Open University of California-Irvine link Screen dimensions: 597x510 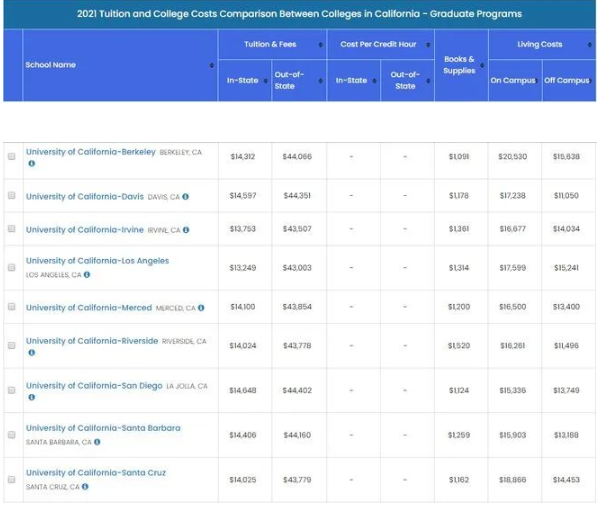[x=85, y=230]
